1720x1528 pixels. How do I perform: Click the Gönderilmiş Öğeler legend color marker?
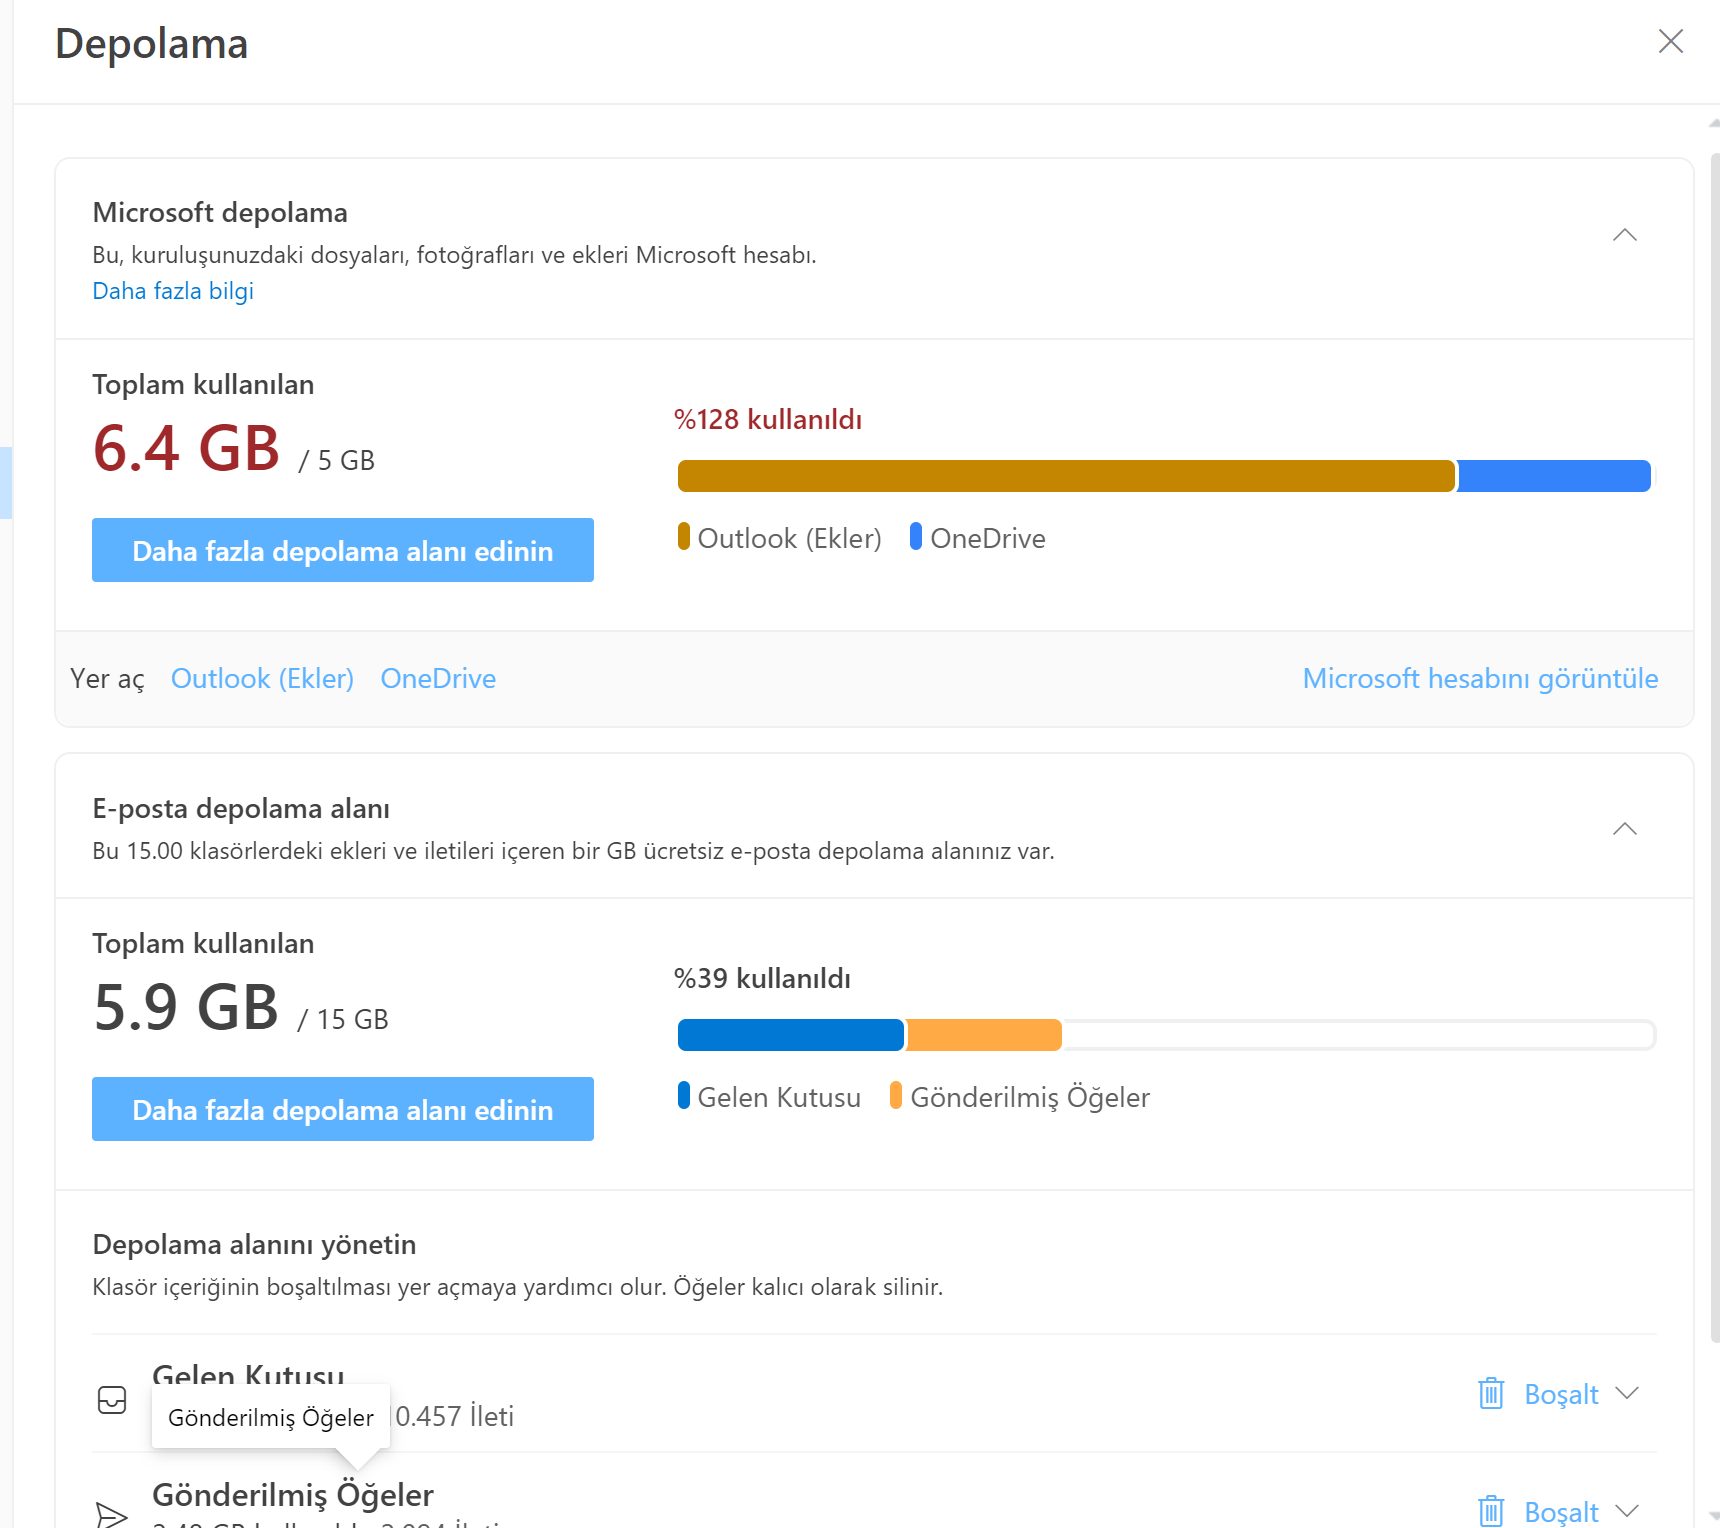896,1096
